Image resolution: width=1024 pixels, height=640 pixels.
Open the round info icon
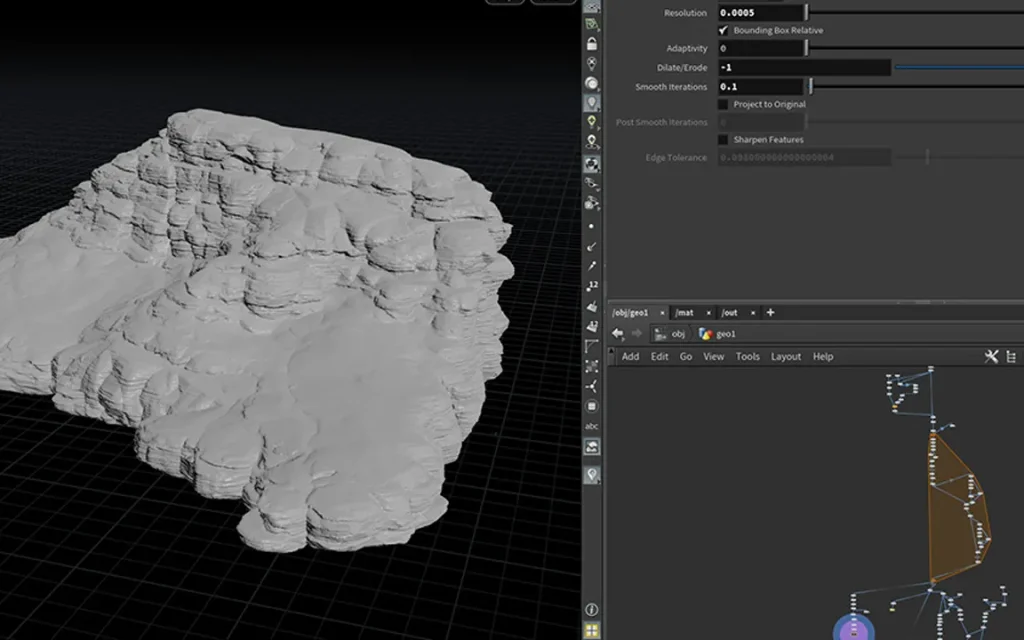pos(592,609)
